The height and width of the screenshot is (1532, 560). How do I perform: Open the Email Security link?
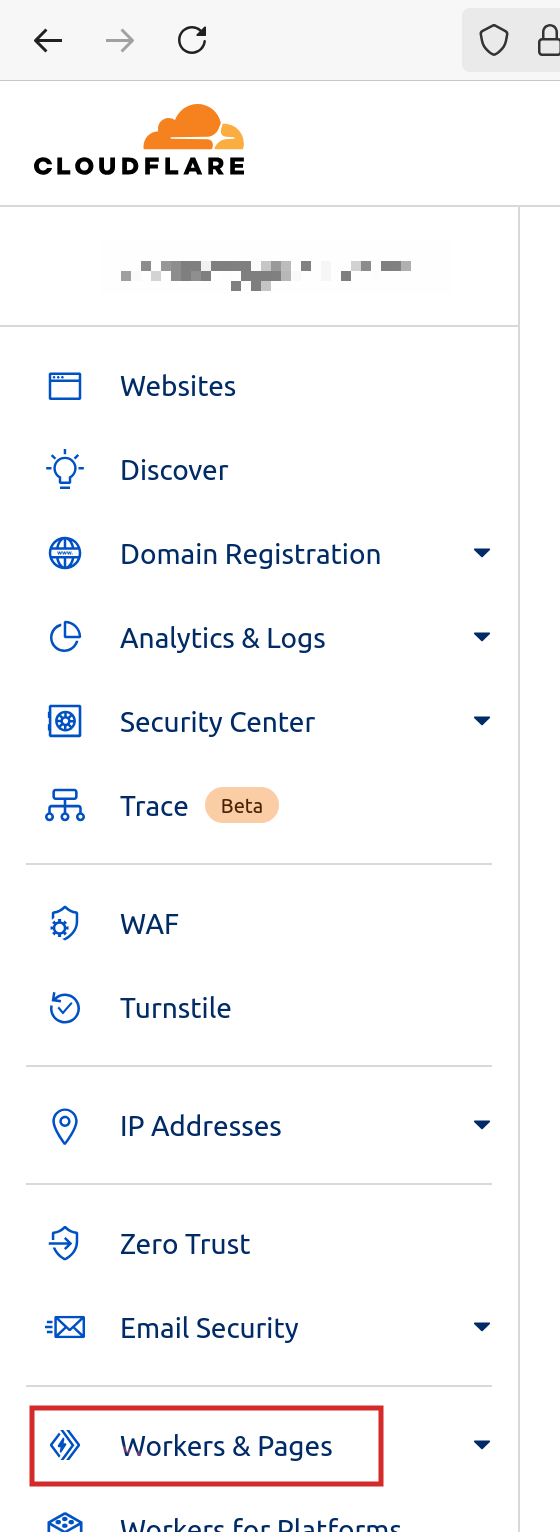click(209, 1328)
